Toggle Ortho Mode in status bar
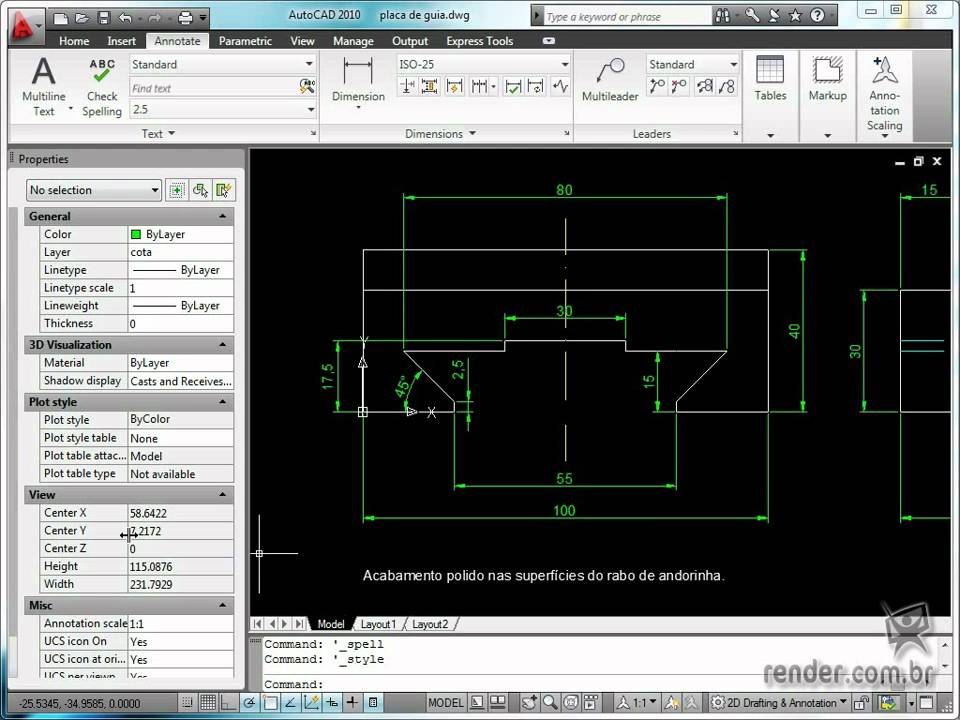 228,702
